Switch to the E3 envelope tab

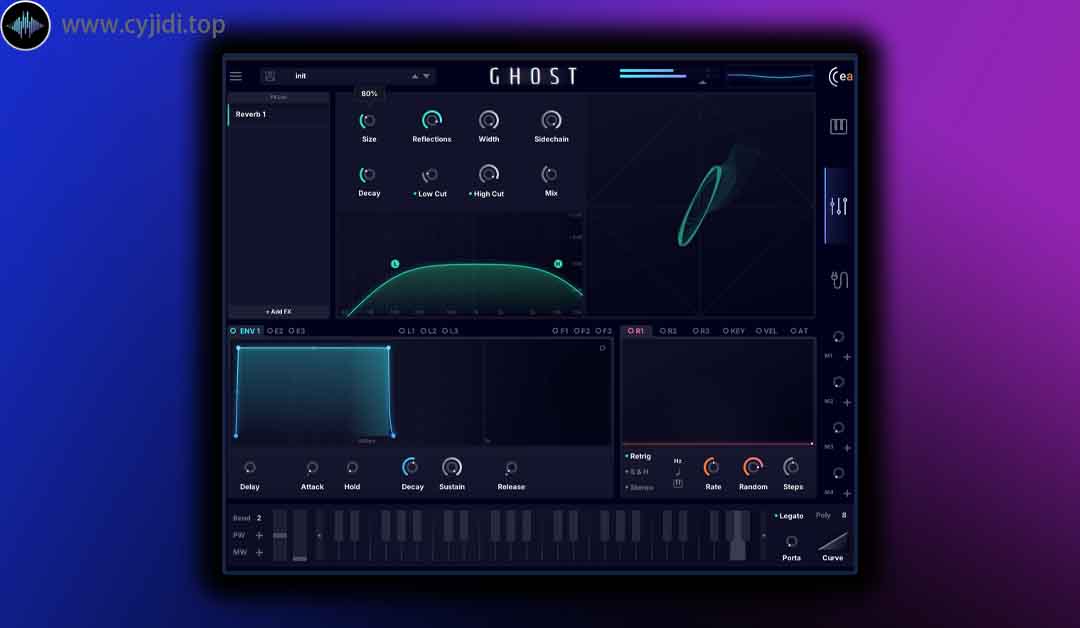[x=297, y=331]
